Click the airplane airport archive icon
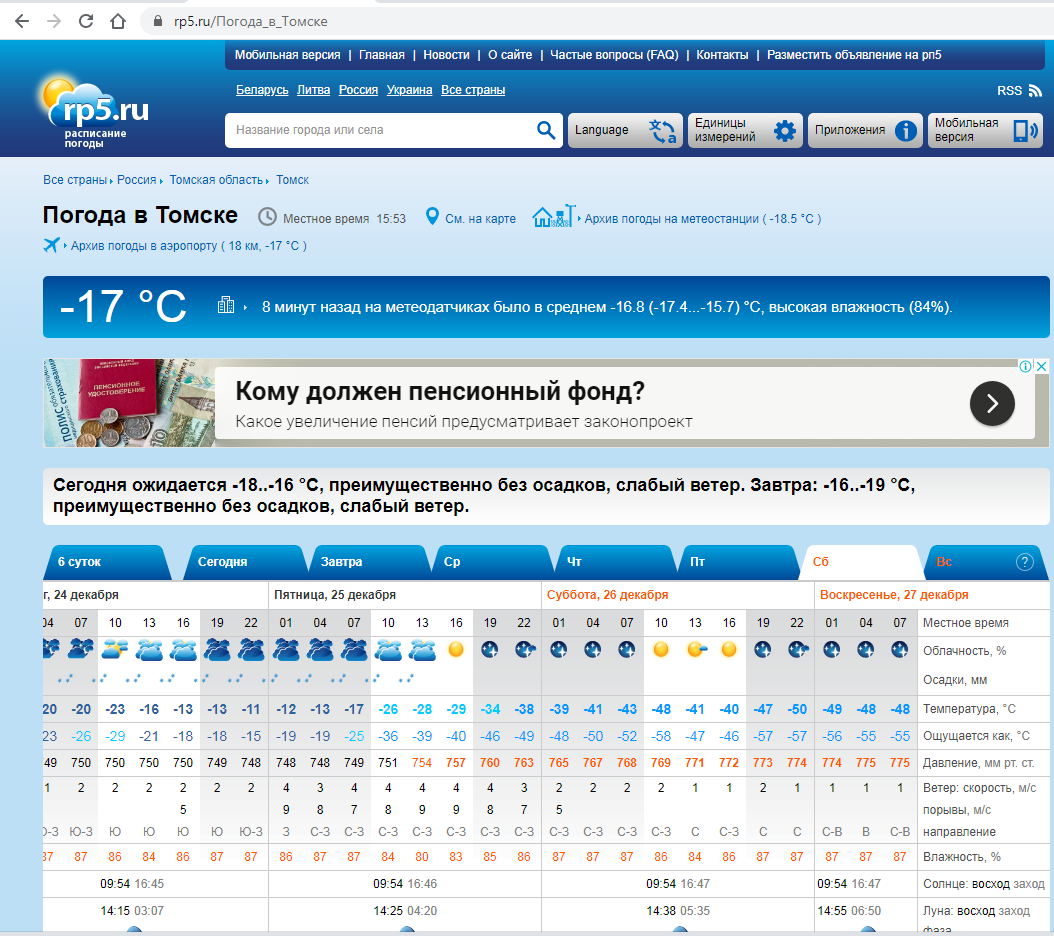The height and width of the screenshot is (936, 1054). click(x=52, y=245)
